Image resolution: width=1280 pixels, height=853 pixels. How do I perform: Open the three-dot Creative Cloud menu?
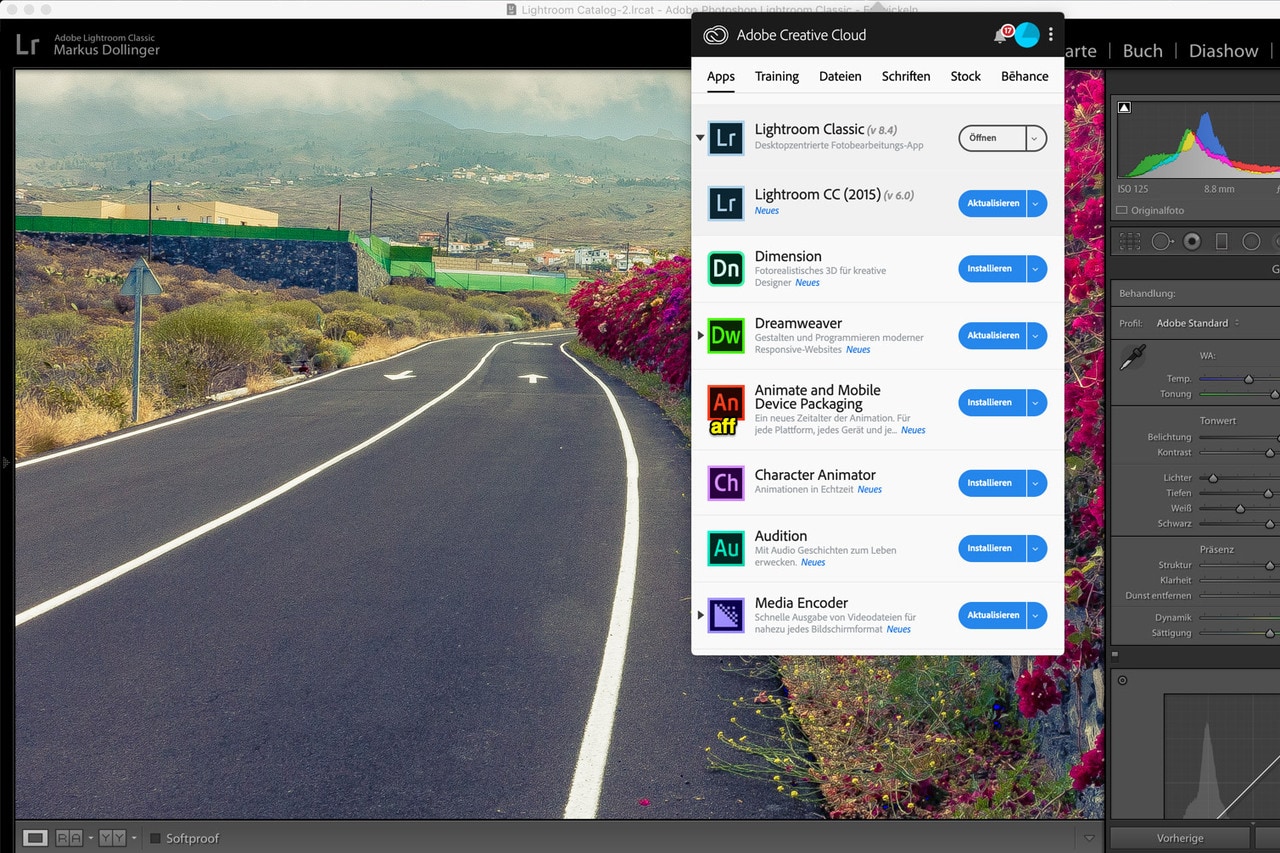coord(1050,35)
